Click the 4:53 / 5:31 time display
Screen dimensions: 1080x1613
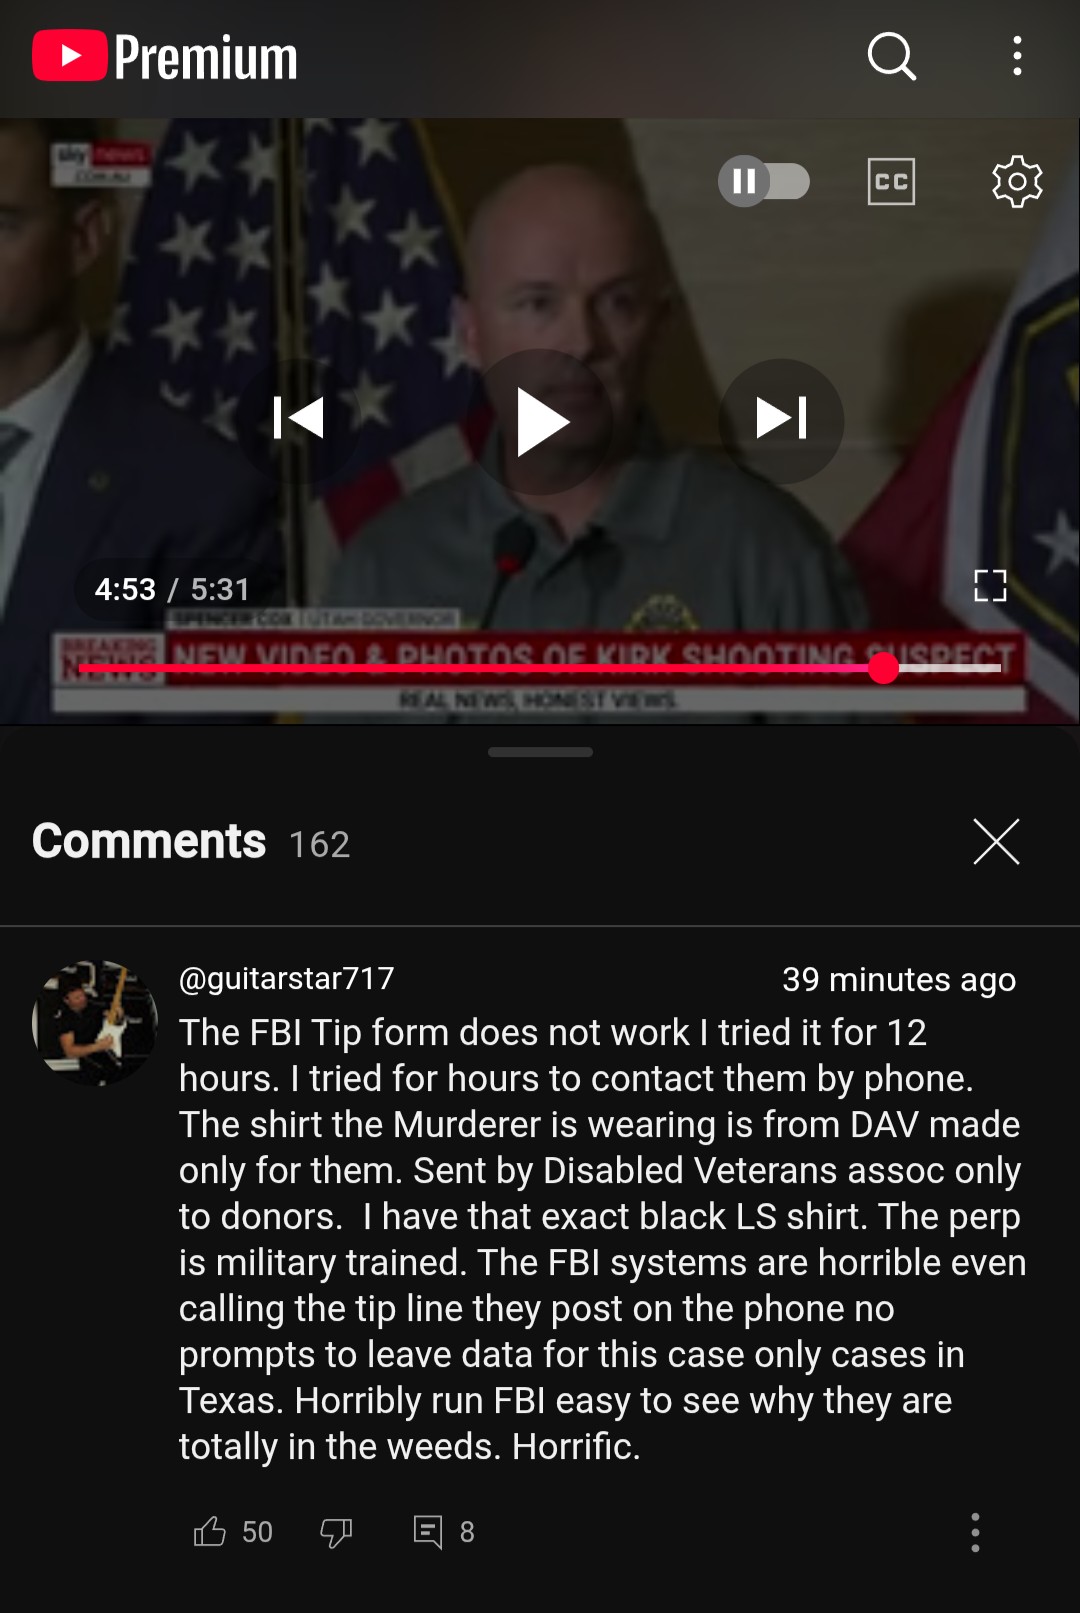coord(172,589)
